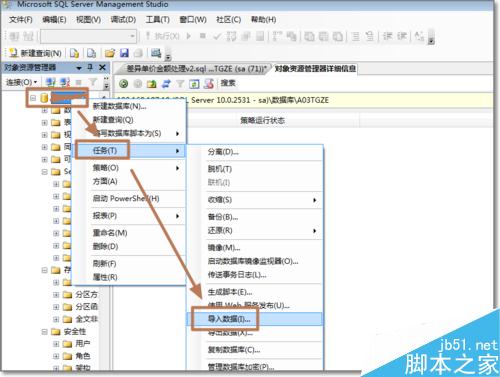Open the 编辑(E) menu
Image resolution: width=500 pixels, height=377 pixels.
click(x=54, y=20)
